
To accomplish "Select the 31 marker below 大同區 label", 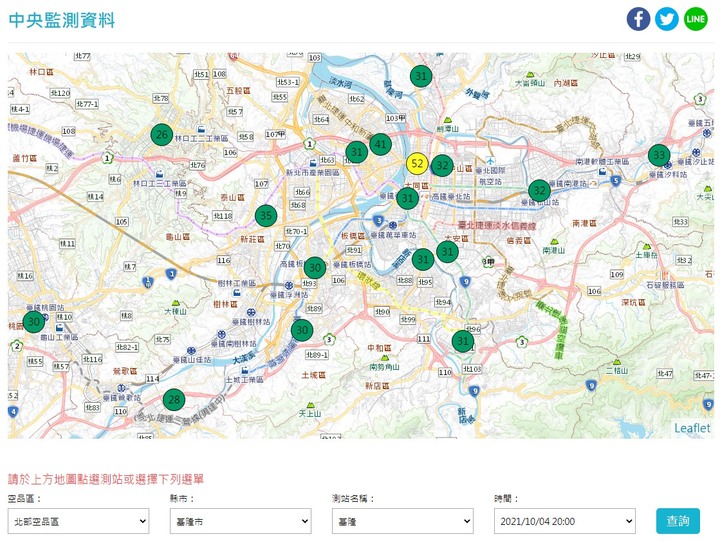I will (x=407, y=198).
